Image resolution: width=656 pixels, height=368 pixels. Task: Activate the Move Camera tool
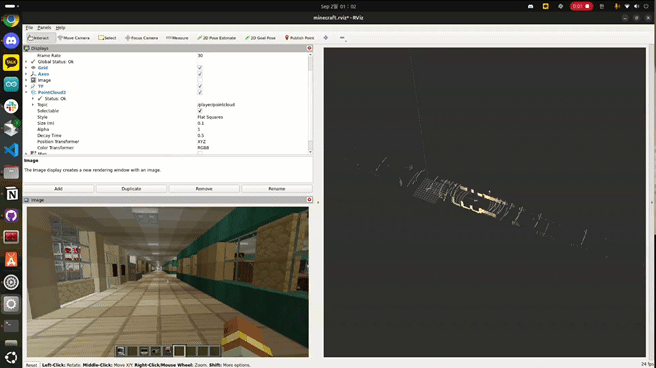[x=74, y=38]
